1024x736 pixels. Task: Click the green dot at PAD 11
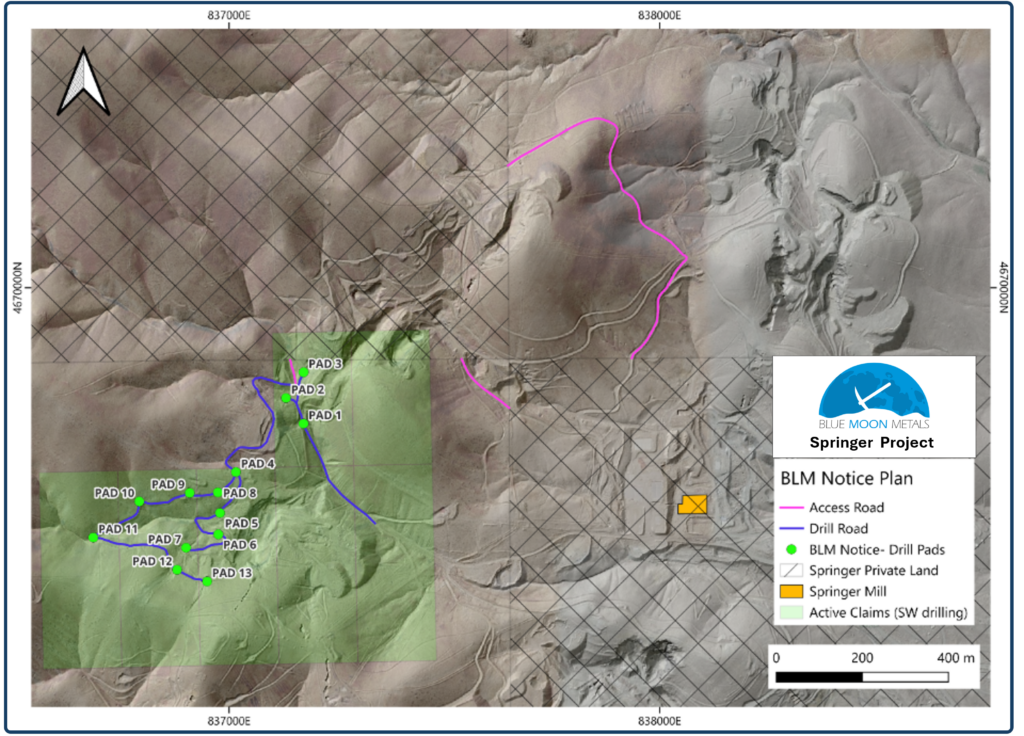point(93,537)
